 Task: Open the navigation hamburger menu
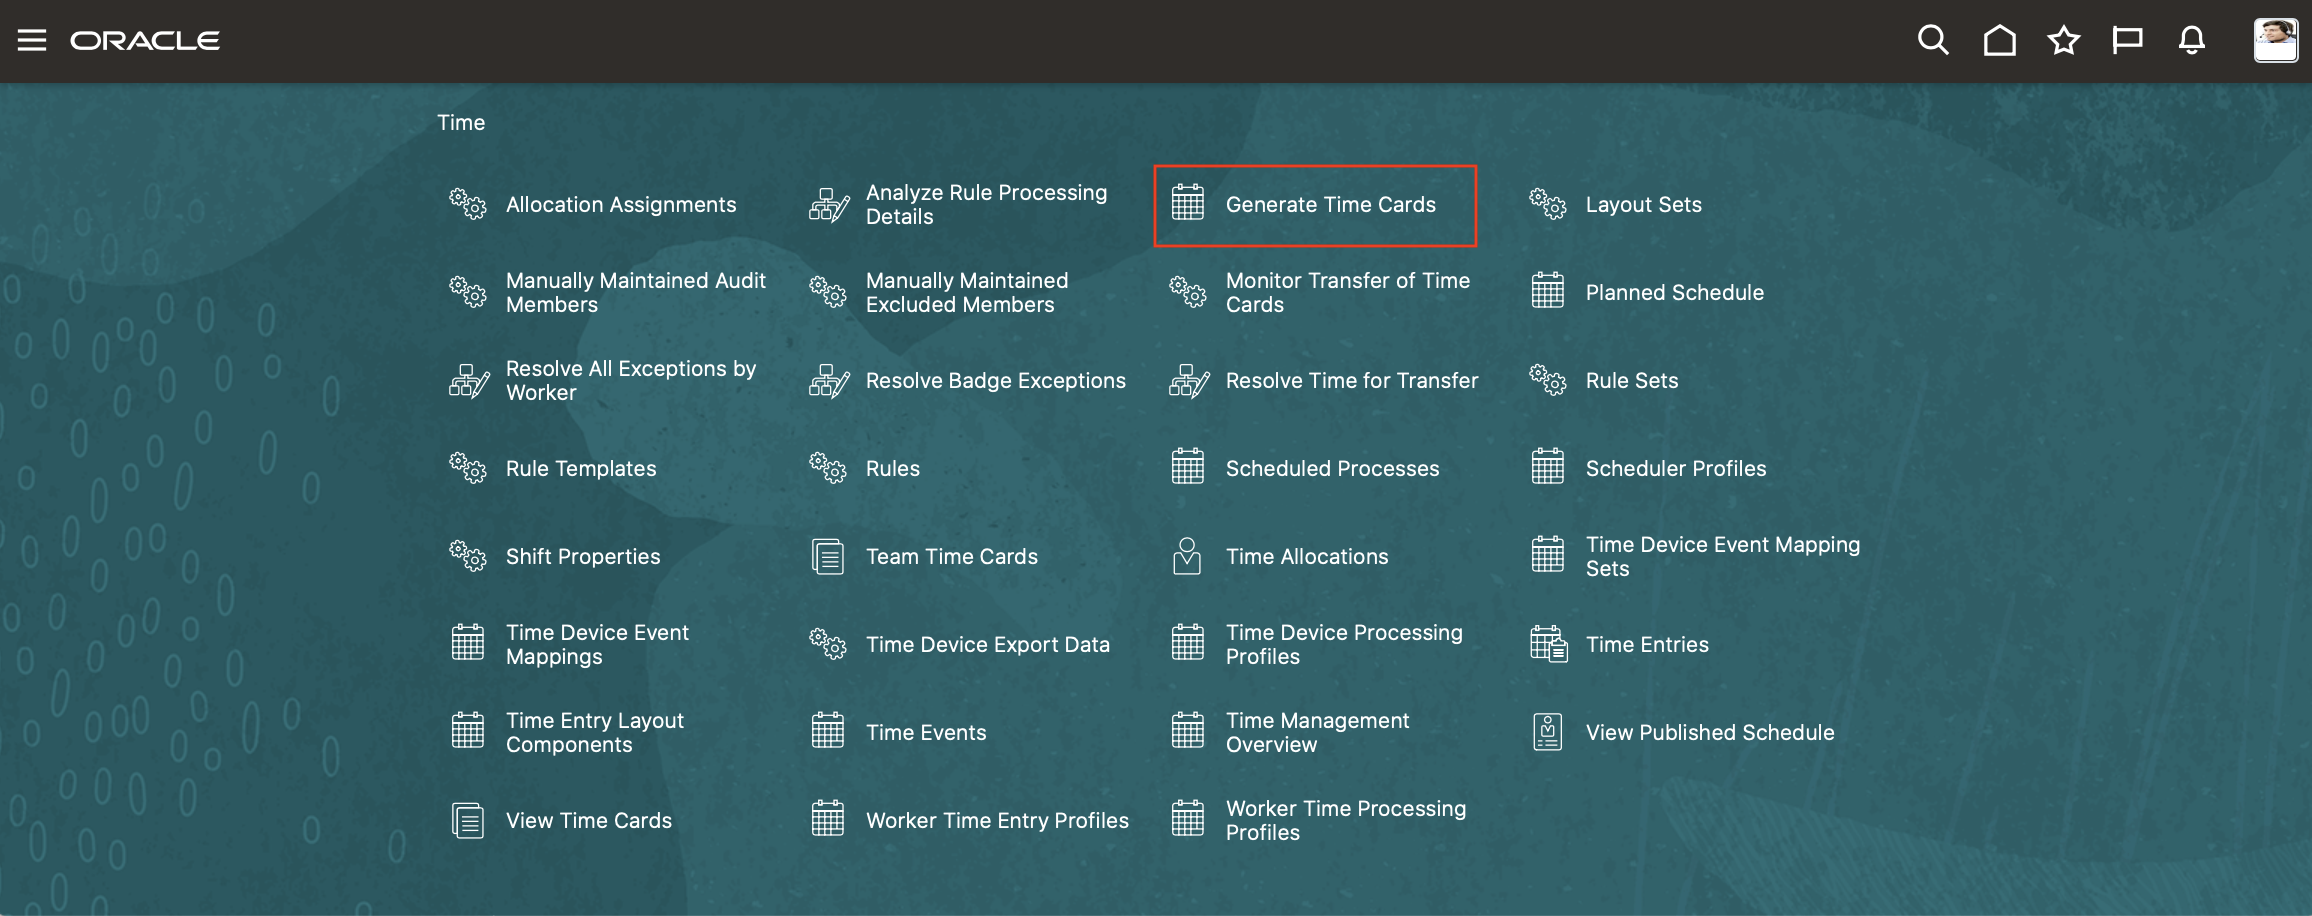tap(33, 39)
